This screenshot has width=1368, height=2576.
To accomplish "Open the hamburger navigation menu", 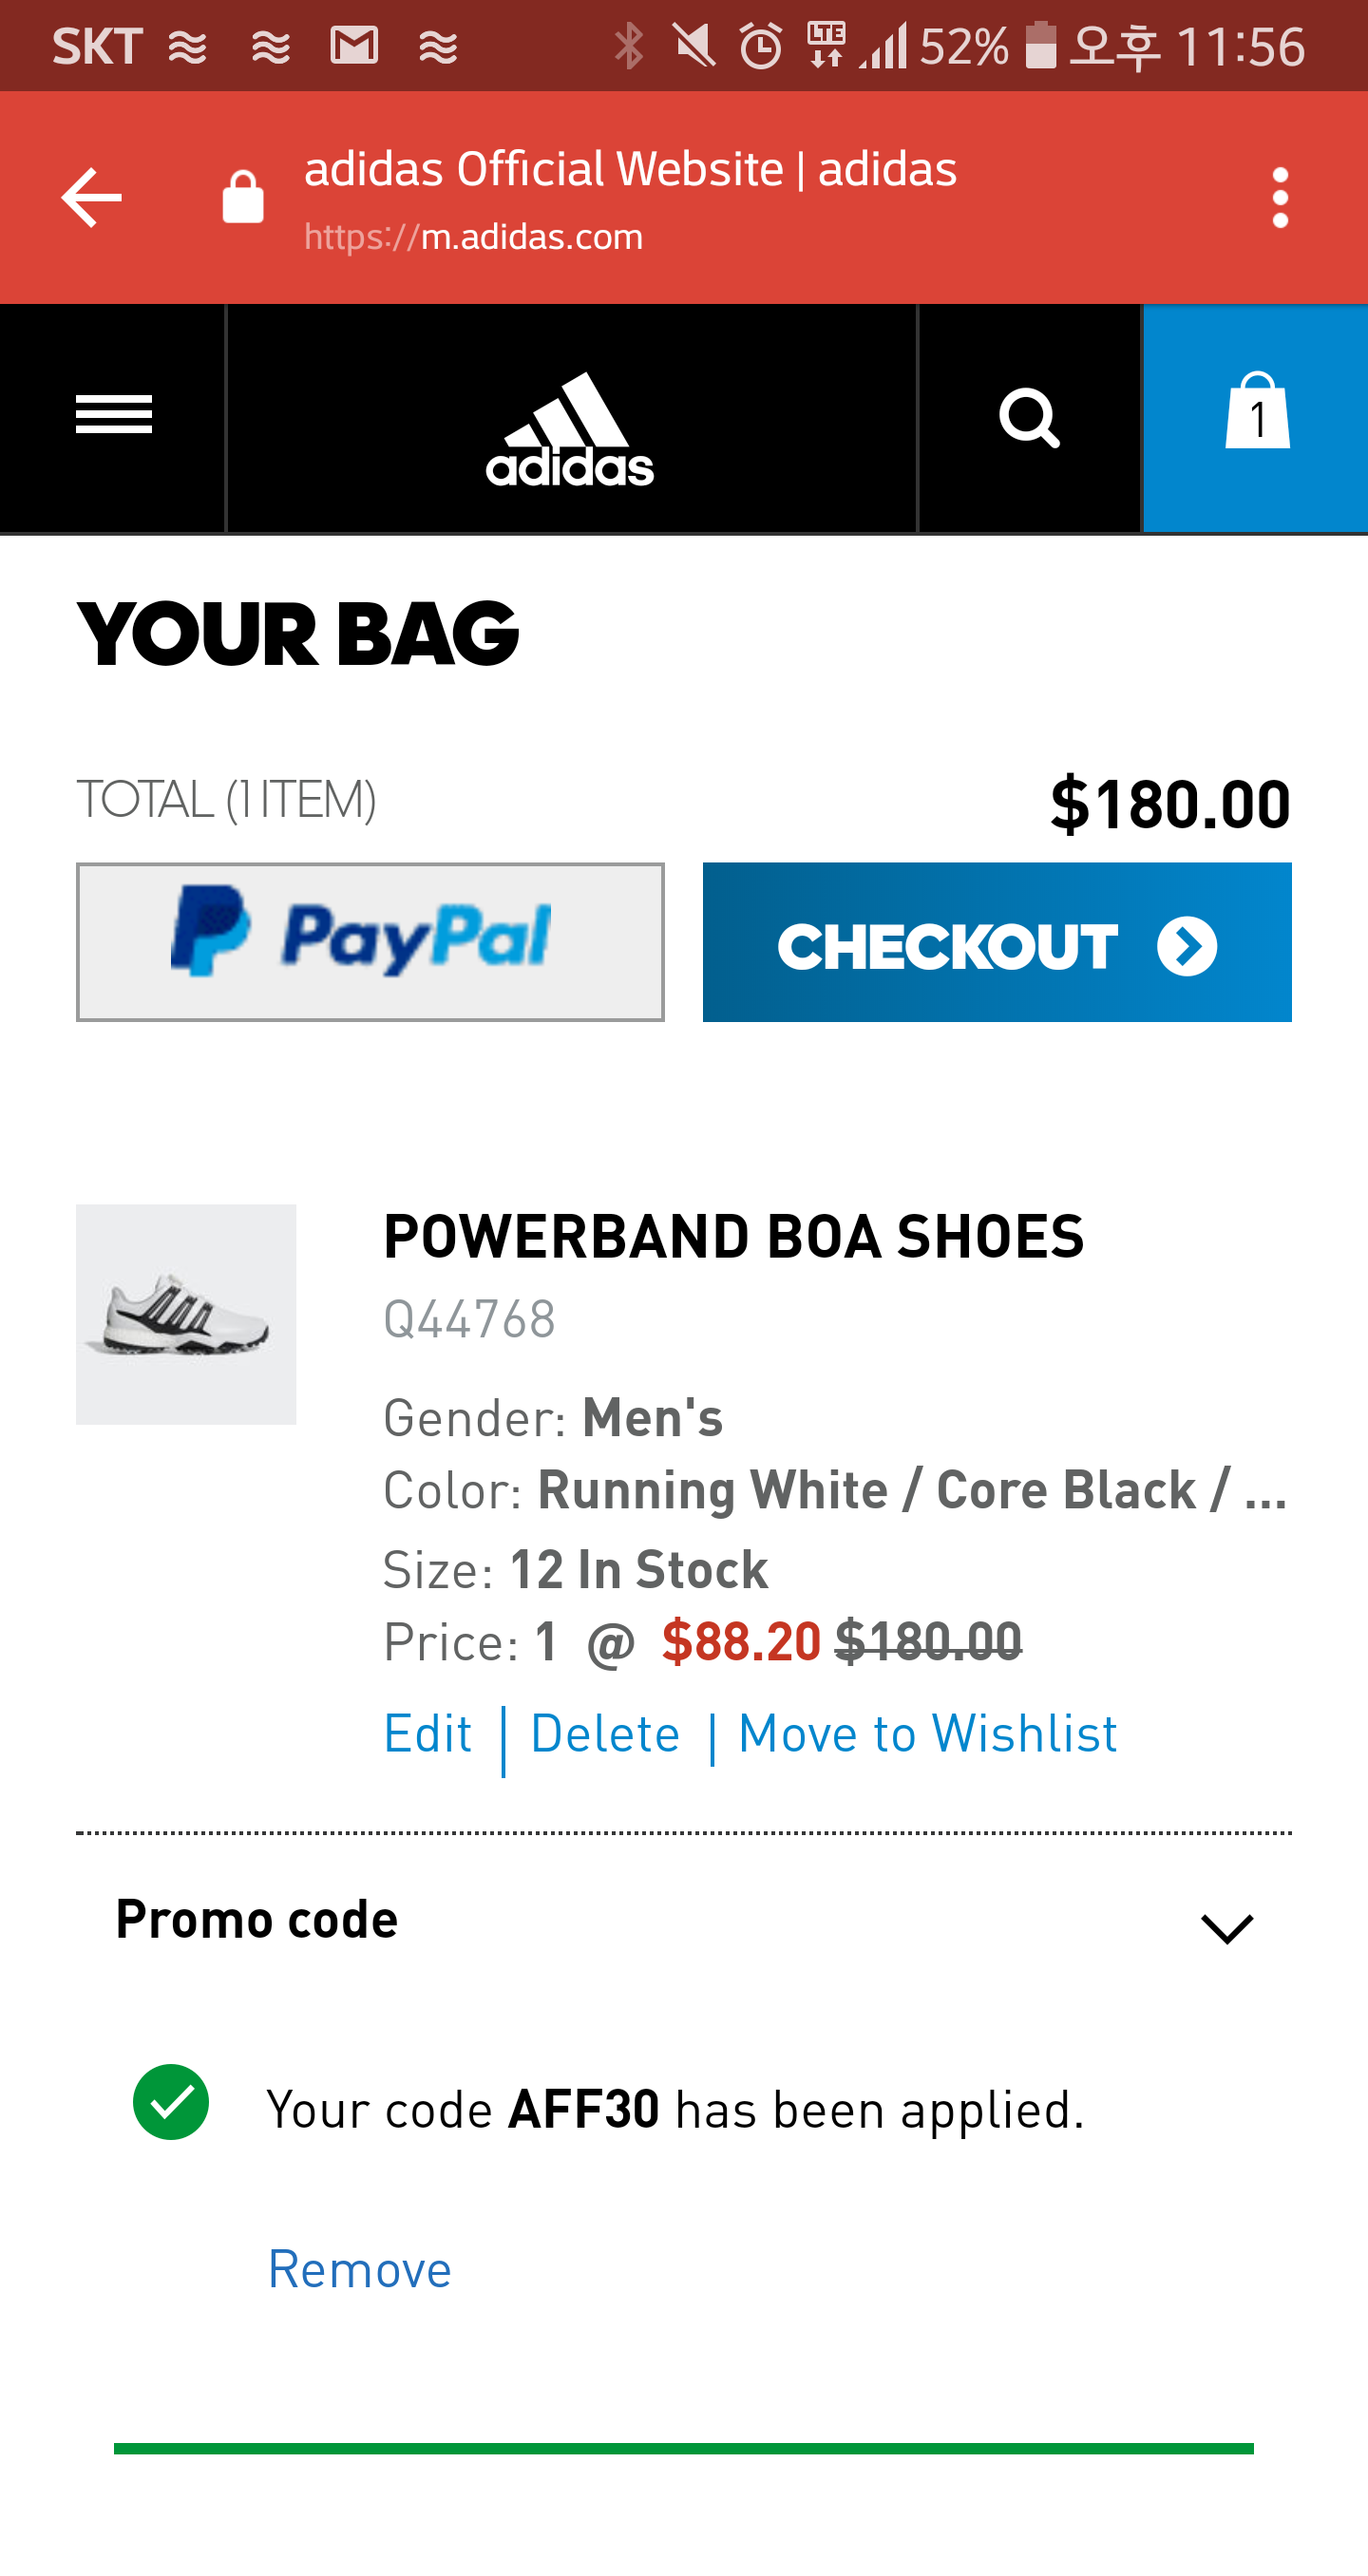I will click(x=113, y=415).
